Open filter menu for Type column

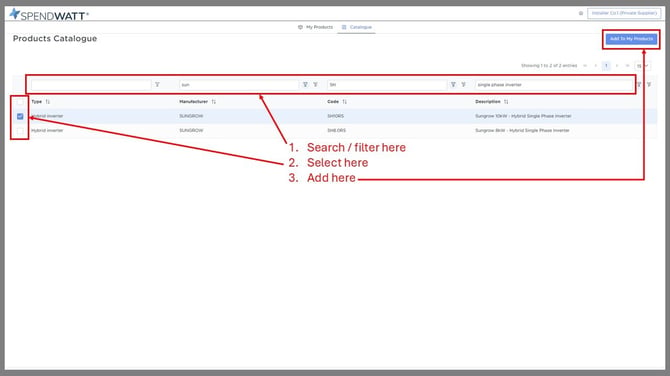pos(157,85)
